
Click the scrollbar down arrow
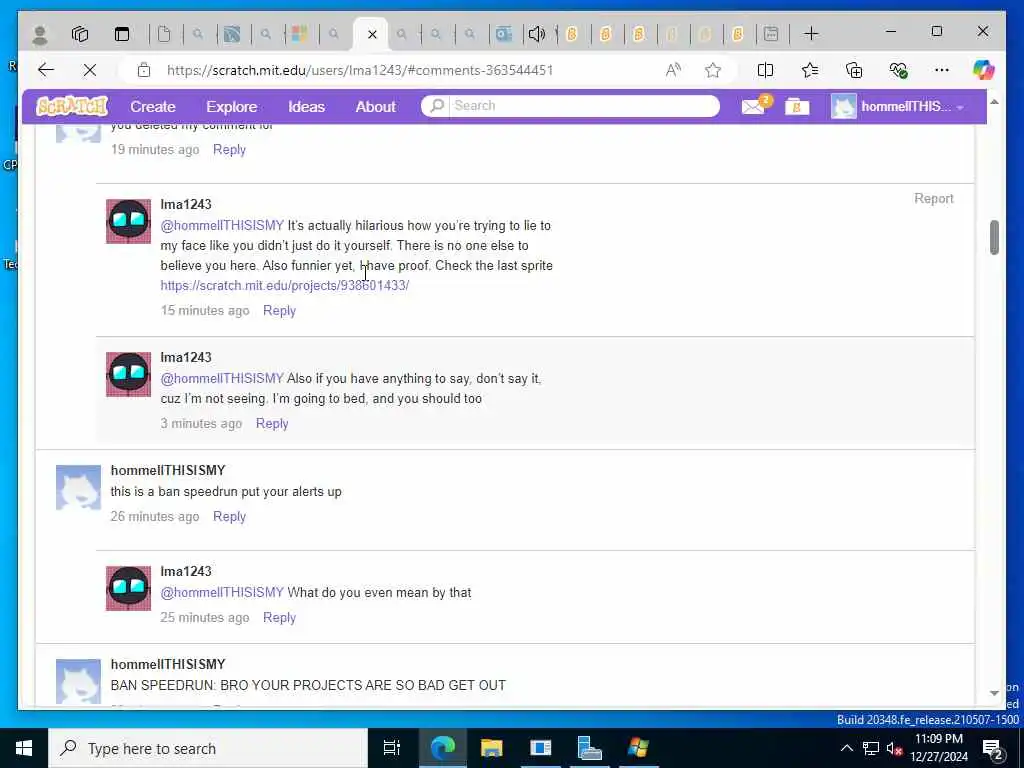coord(994,694)
